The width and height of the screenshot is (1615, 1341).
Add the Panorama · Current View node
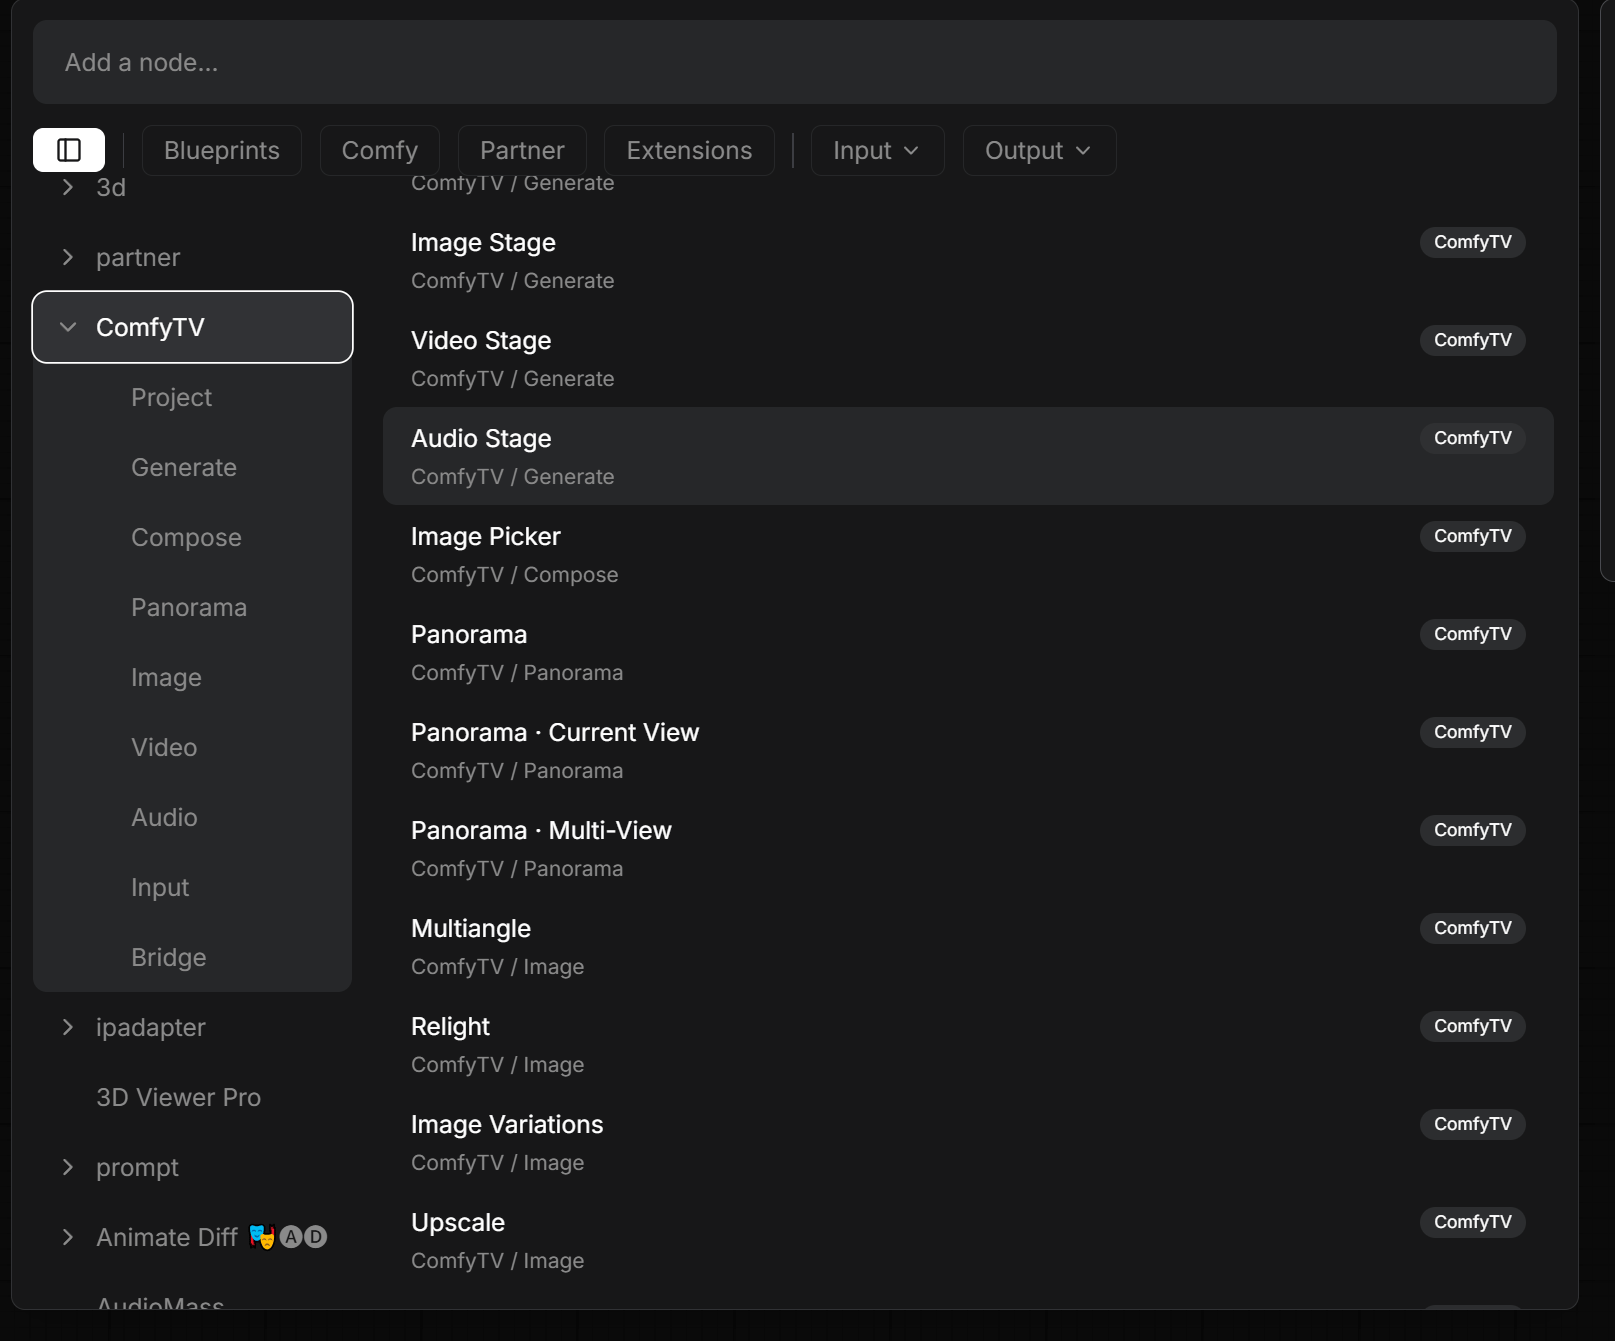[968, 750]
